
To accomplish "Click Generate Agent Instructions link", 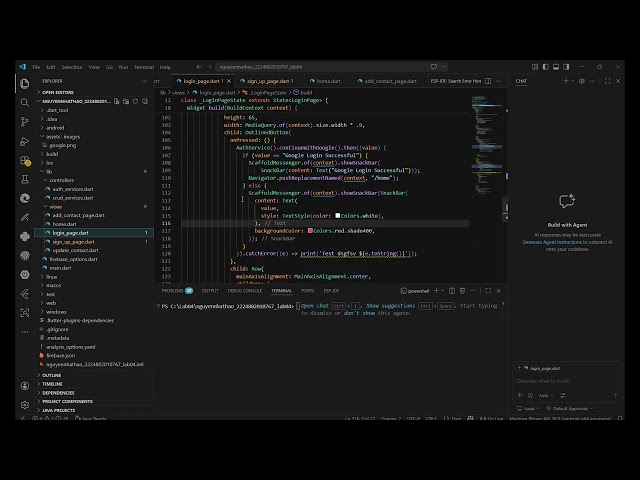I will (x=552, y=242).
